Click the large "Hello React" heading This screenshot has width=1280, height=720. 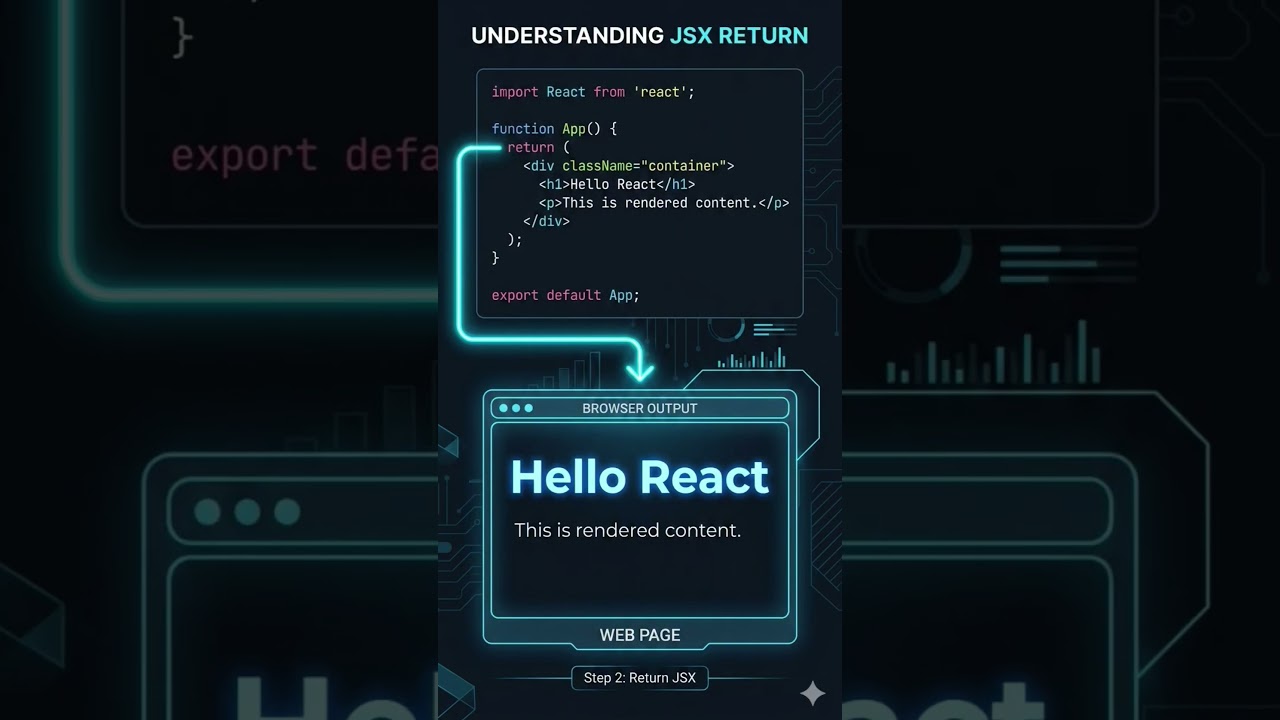(640, 477)
